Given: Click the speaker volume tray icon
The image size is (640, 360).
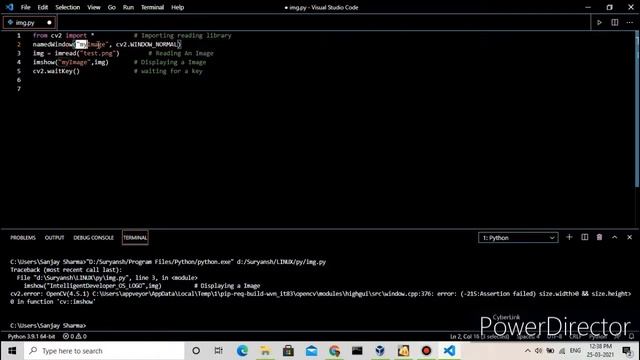Looking at the screenshot, I should (x=538, y=351).
